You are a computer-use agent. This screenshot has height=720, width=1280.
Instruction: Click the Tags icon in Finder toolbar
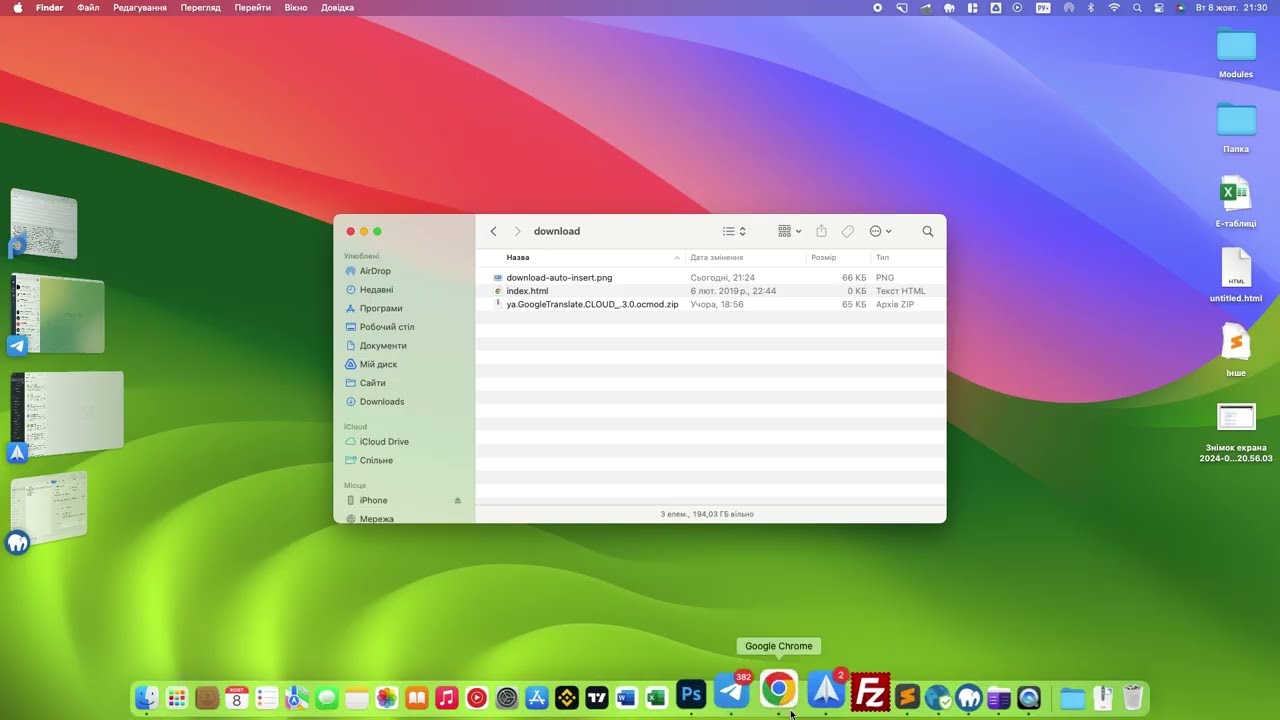tap(847, 231)
